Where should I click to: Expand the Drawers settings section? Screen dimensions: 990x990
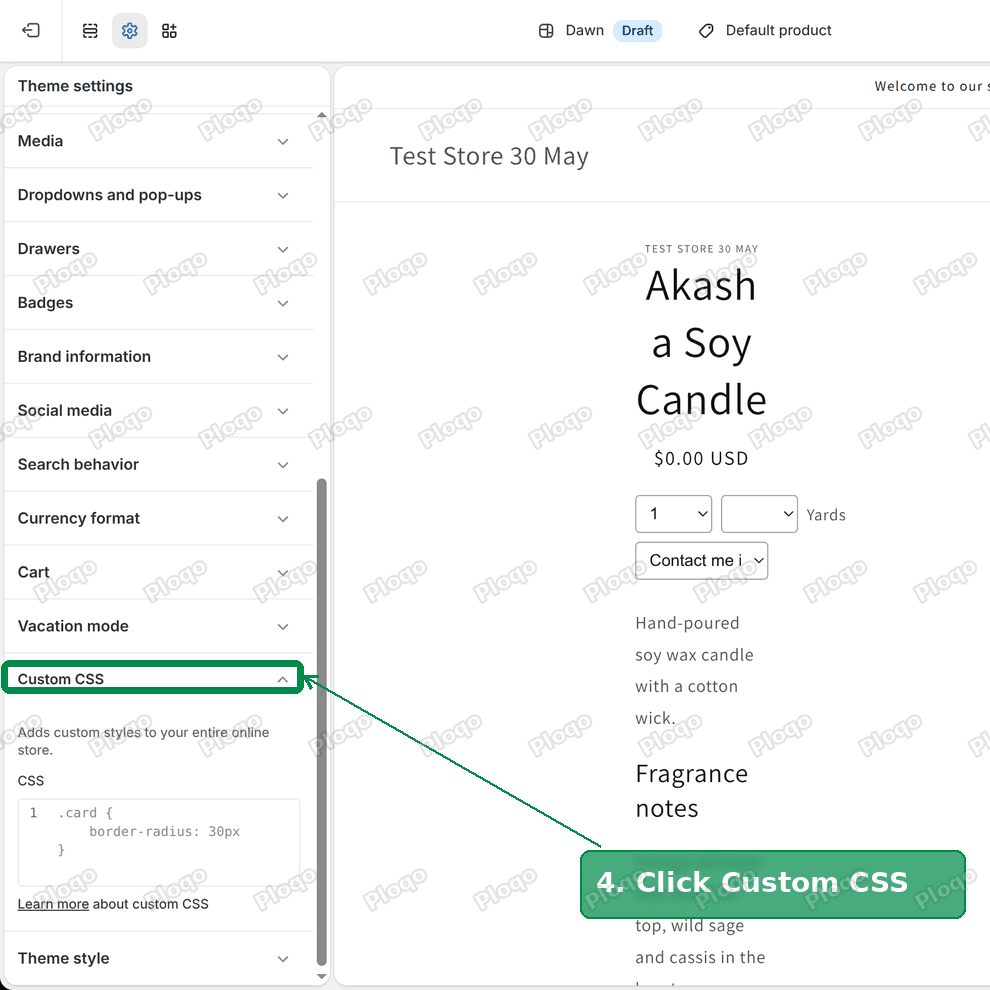pos(158,249)
